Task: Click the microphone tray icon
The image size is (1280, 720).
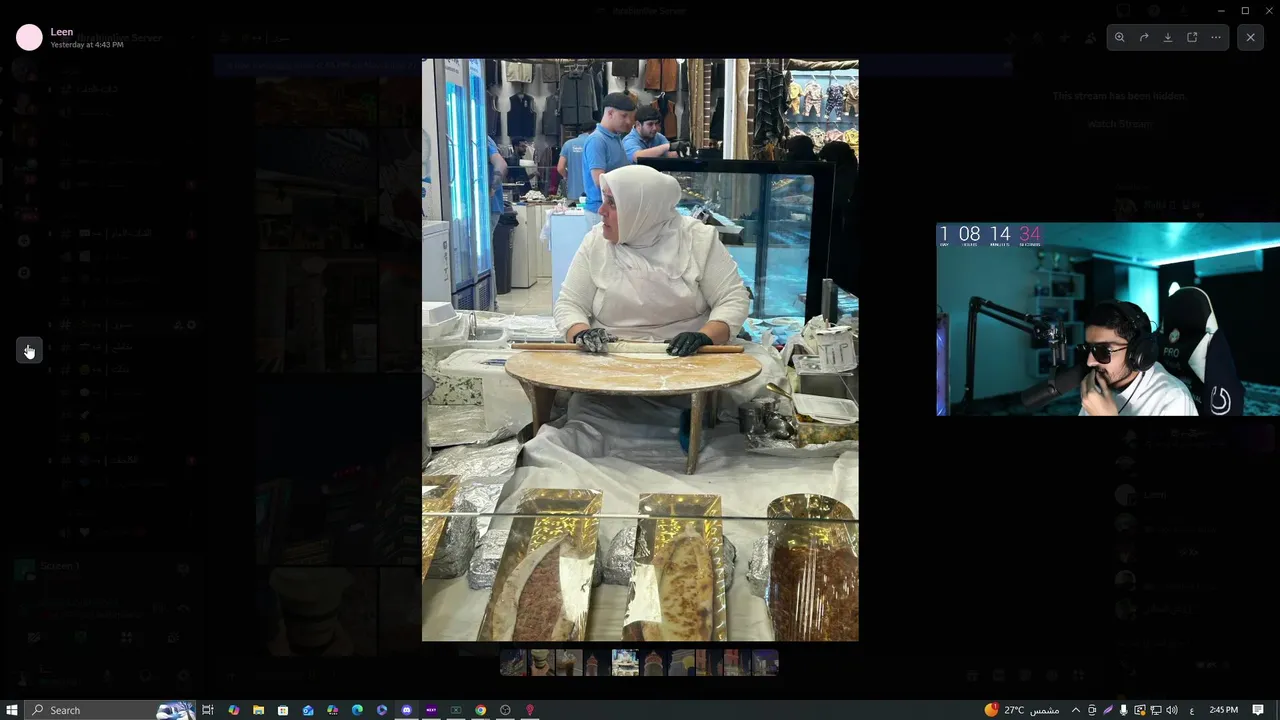Action: (1124, 710)
